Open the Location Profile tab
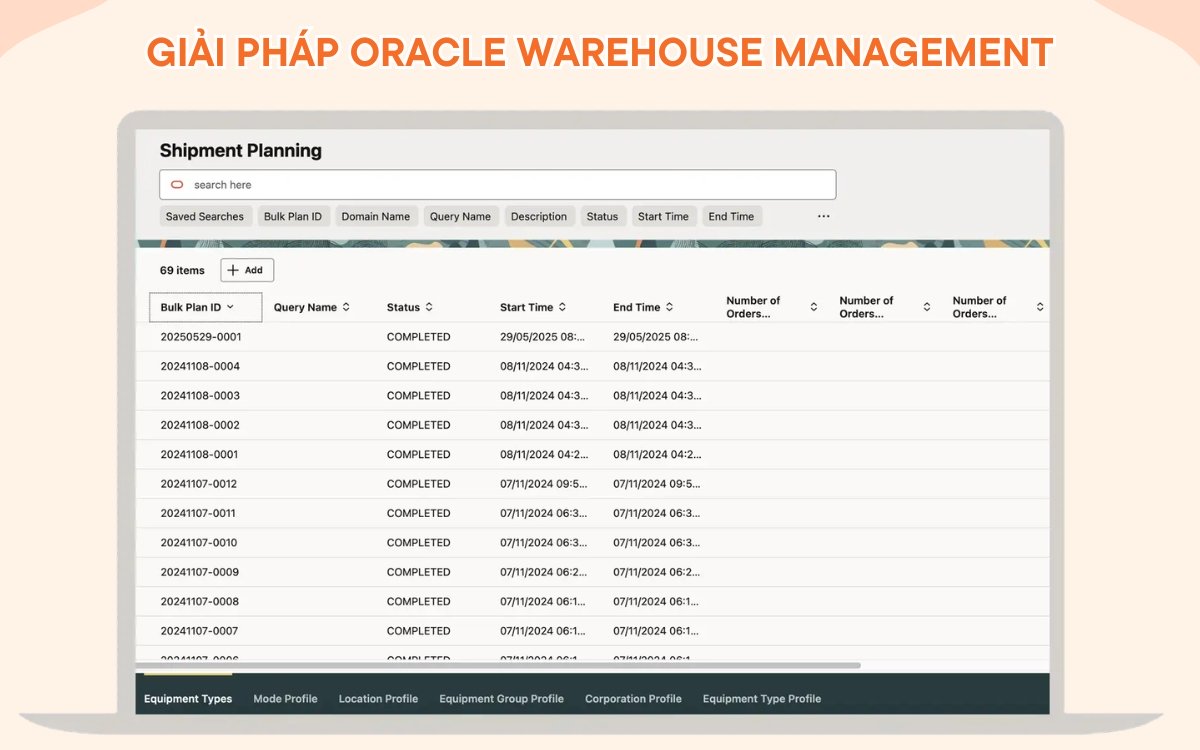The image size is (1200, 750). [378, 699]
